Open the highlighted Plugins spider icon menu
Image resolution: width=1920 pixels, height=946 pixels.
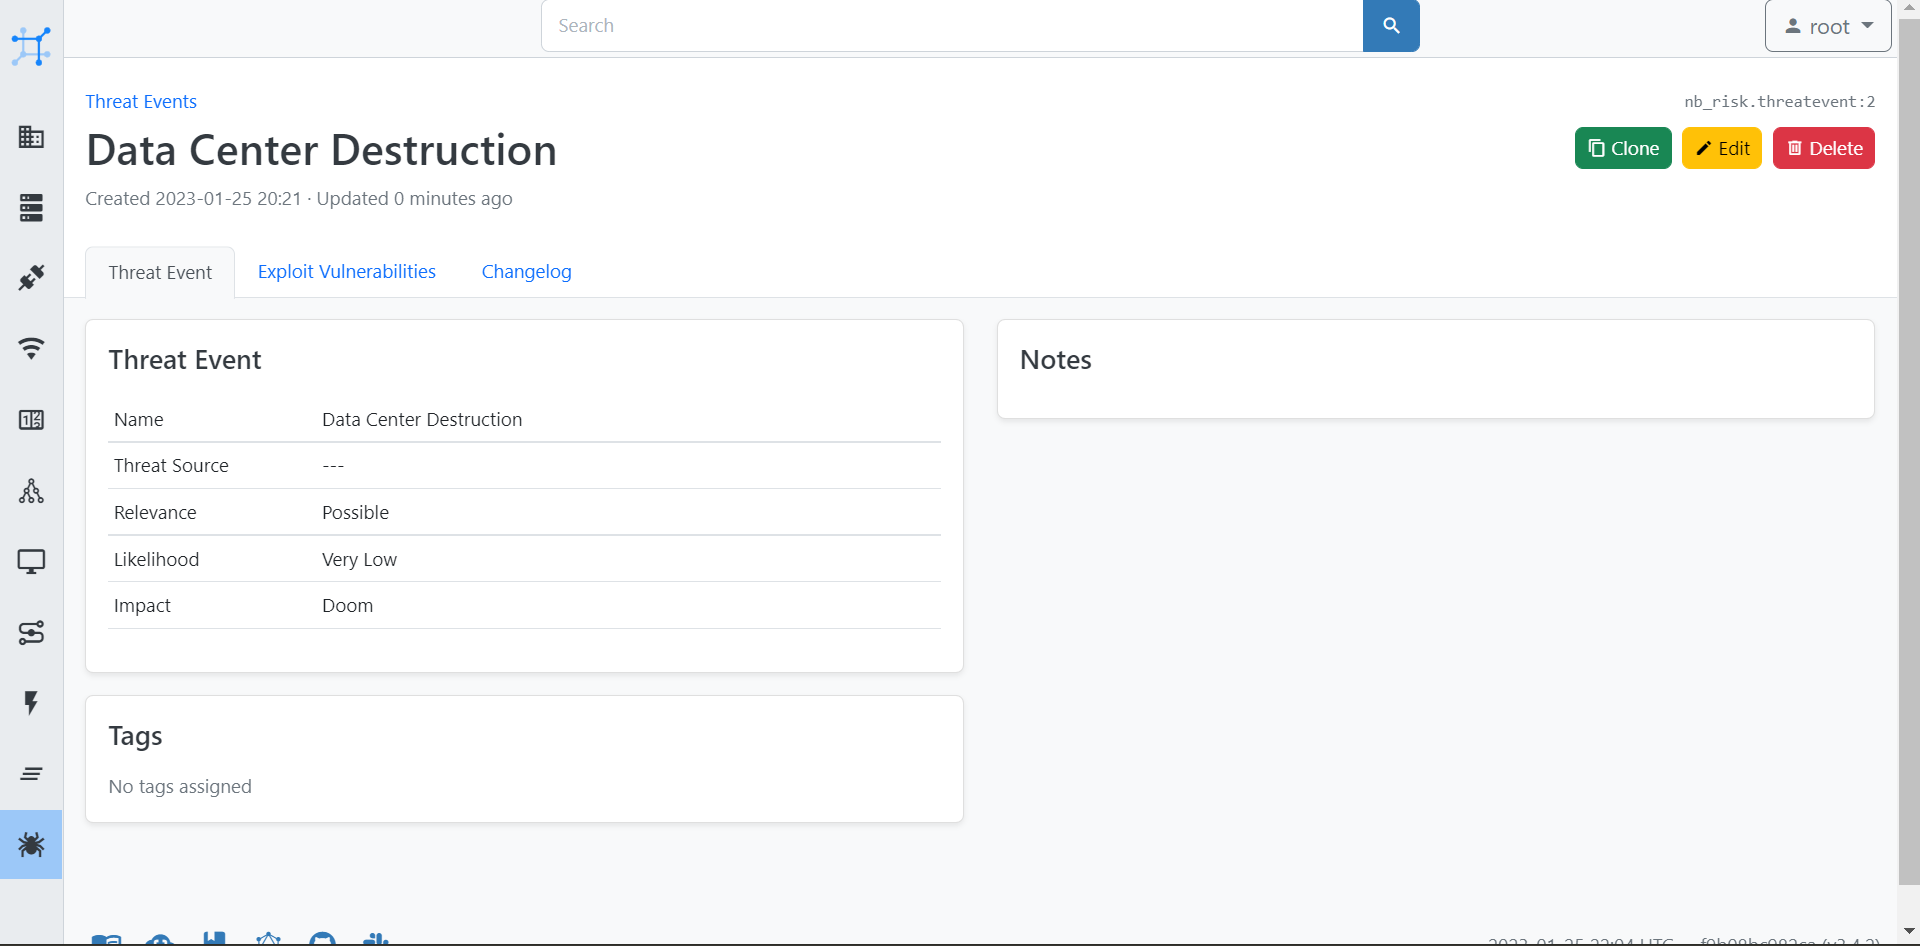(x=31, y=845)
